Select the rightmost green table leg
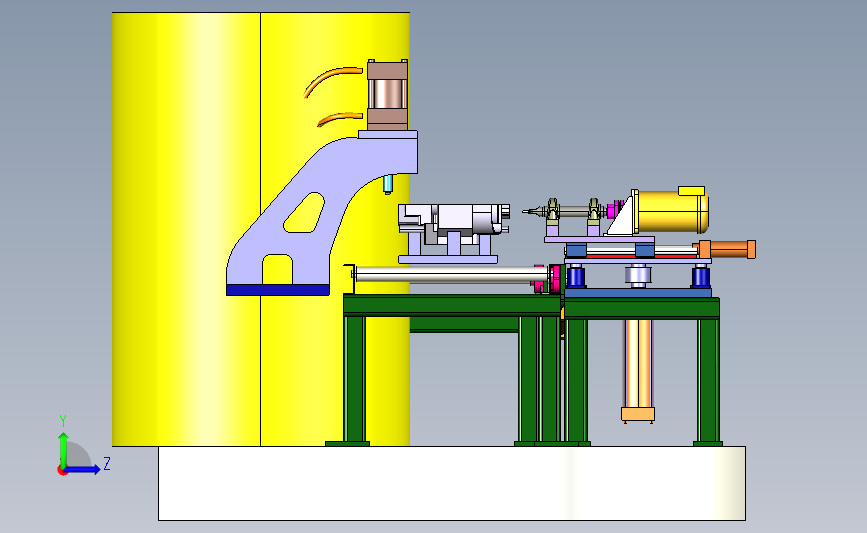The width and height of the screenshot is (867, 533). point(708,380)
